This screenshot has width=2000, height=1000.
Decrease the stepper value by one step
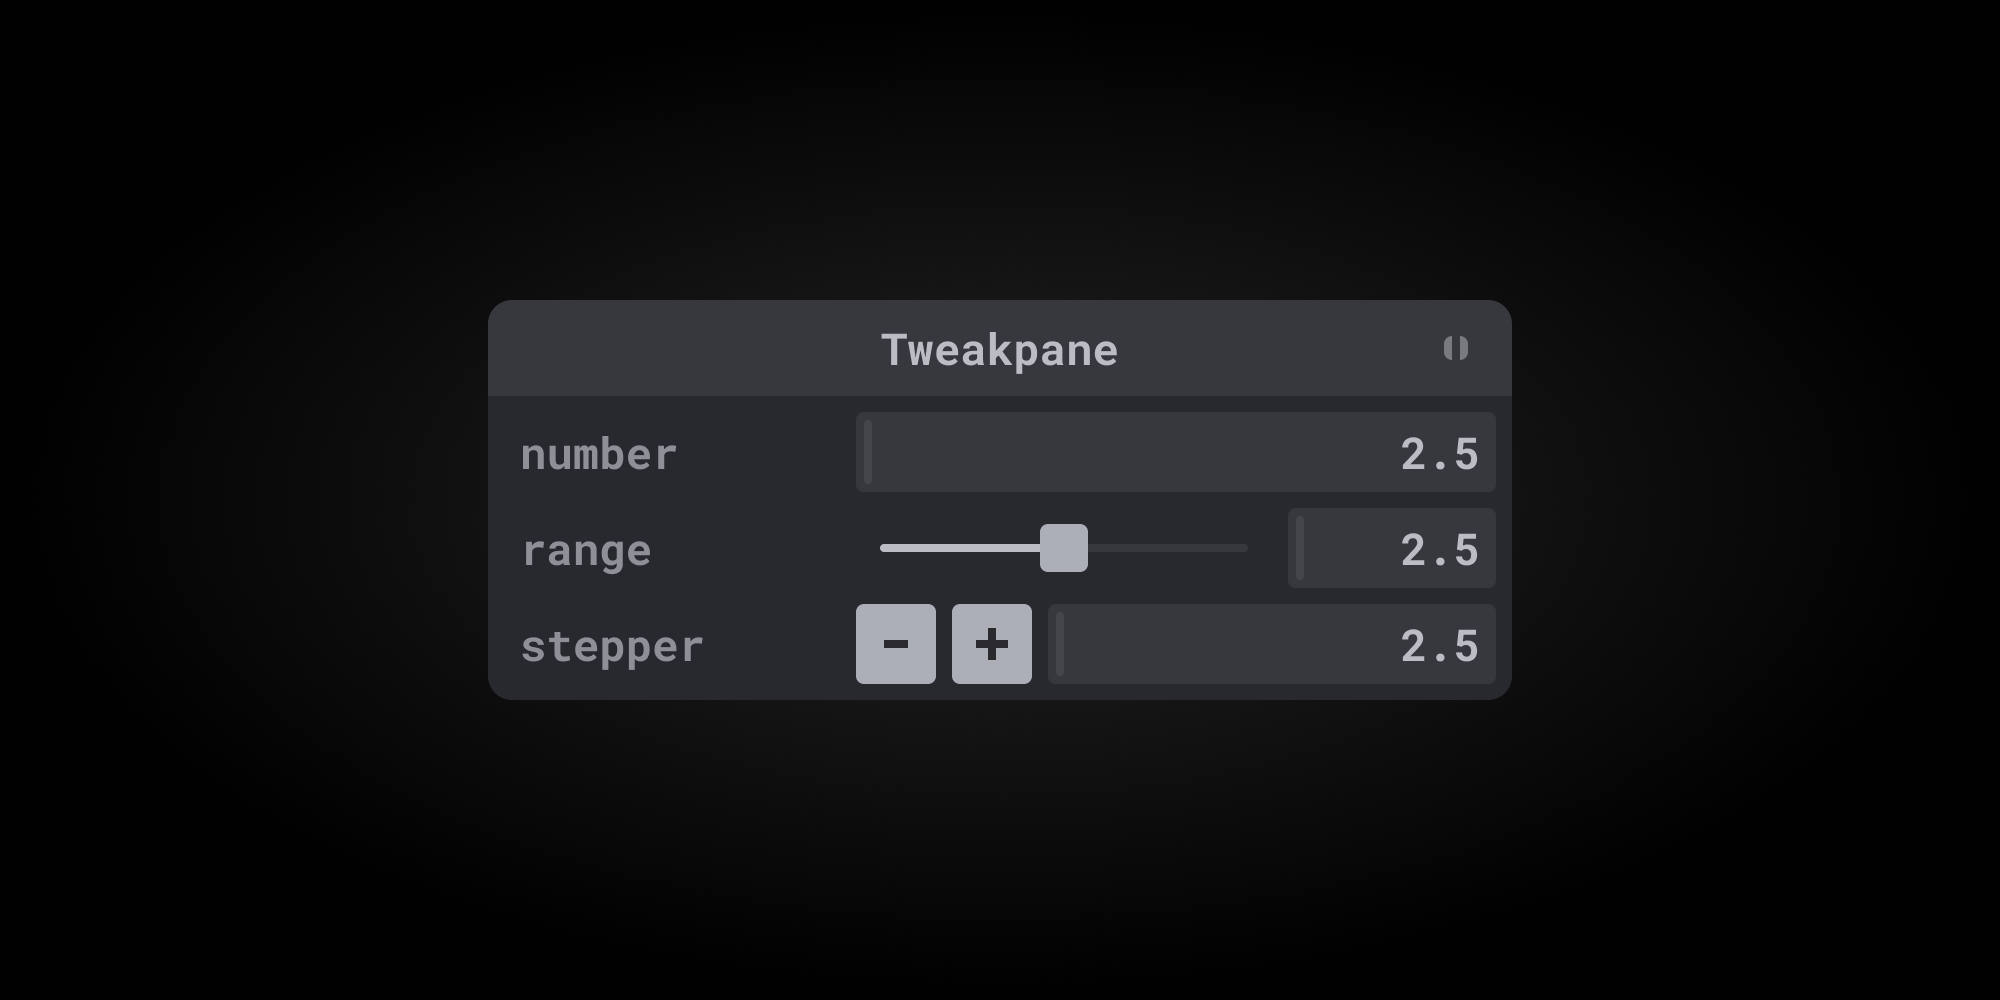click(895, 643)
